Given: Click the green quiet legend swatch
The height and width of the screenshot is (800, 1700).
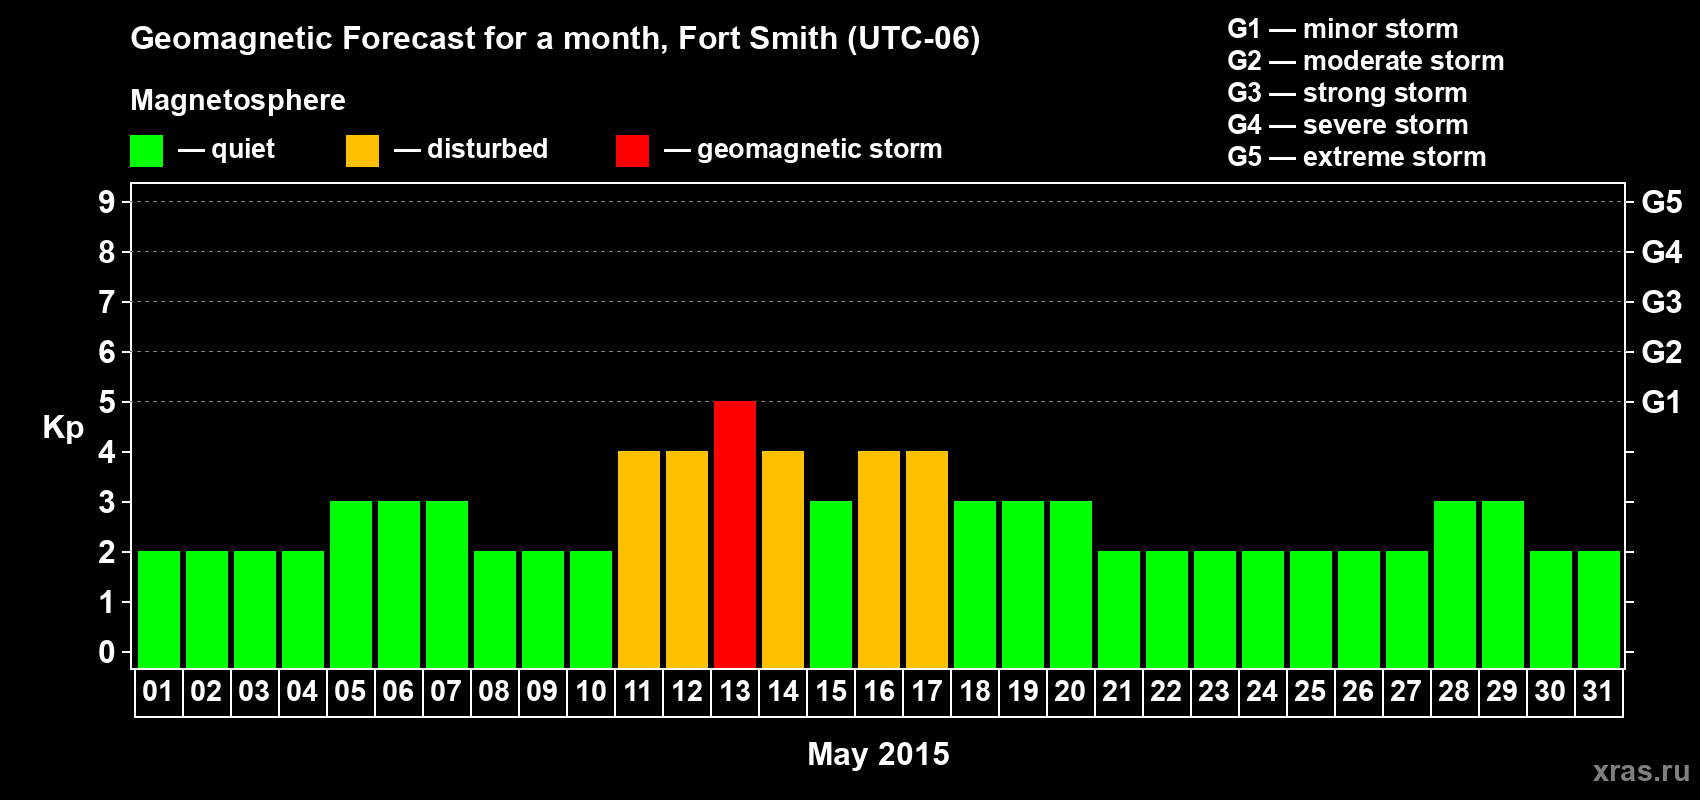Looking at the screenshot, I should click(146, 151).
